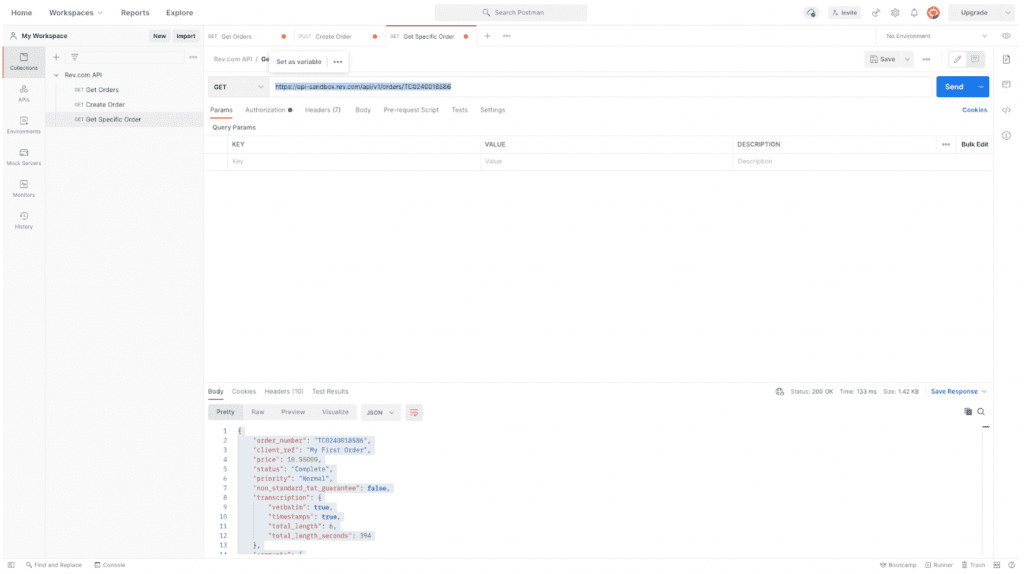Search the response with the magnifier icon
The image size is (1024, 574).
point(981,412)
